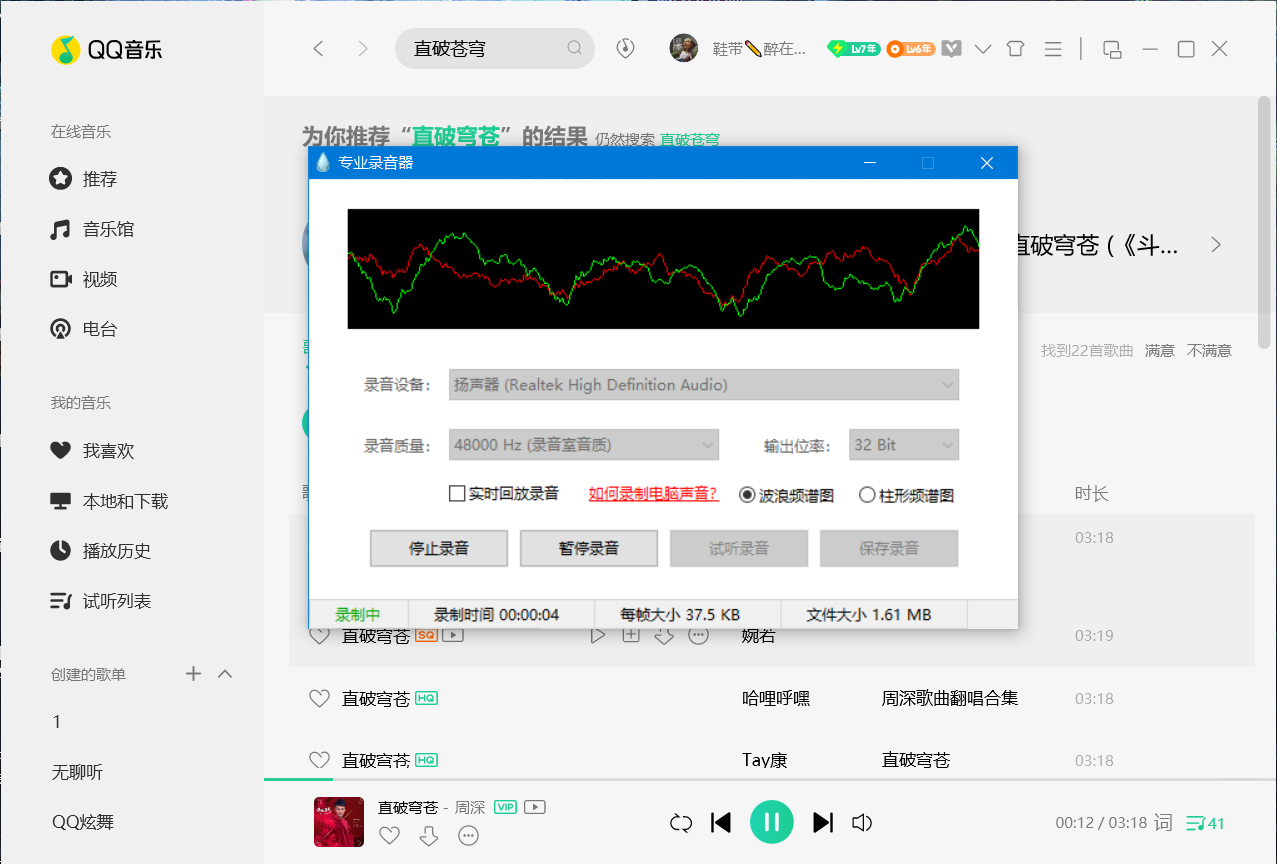
Task: Click the green Lv7 membership badge
Action: [854, 48]
